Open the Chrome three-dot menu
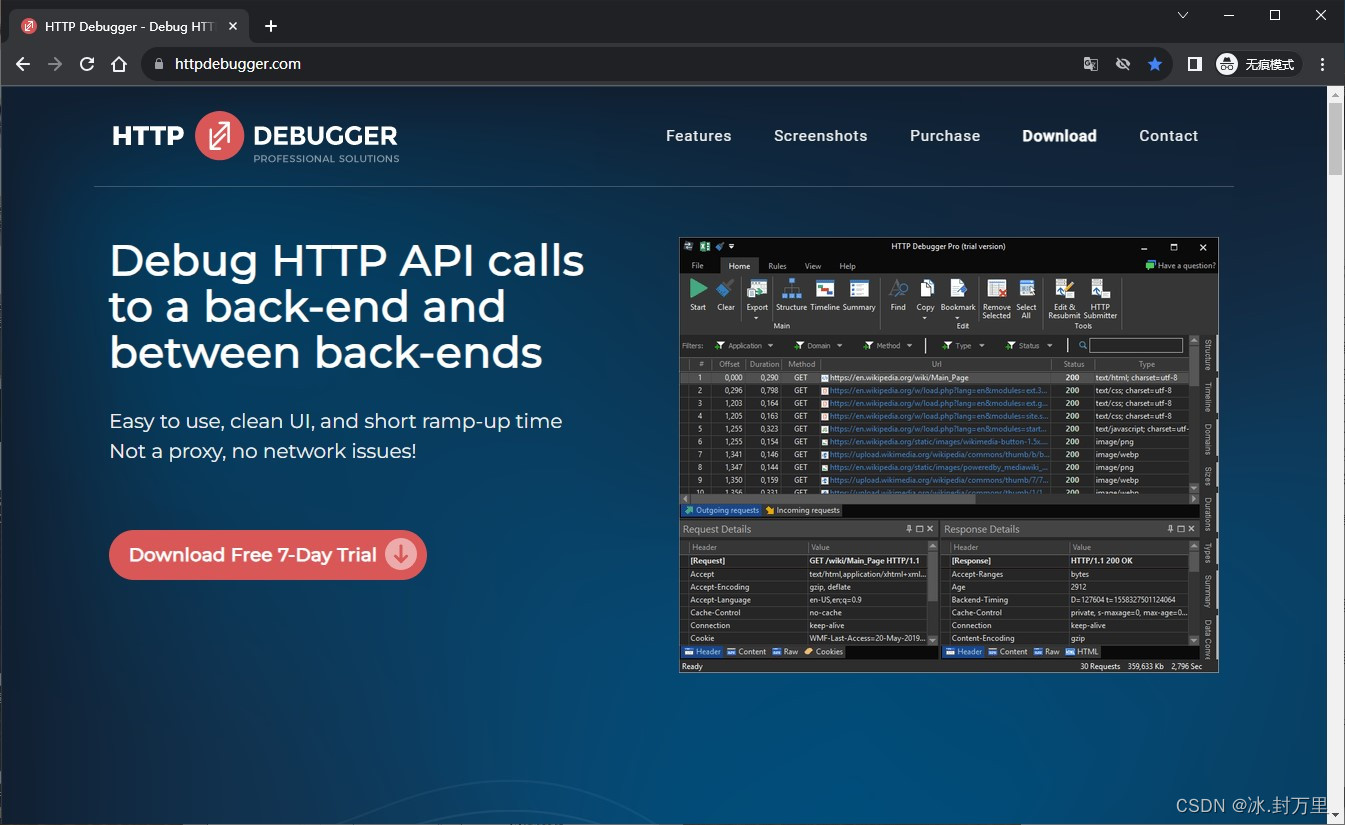The width and height of the screenshot is (1345, 825). point(1323,64)
